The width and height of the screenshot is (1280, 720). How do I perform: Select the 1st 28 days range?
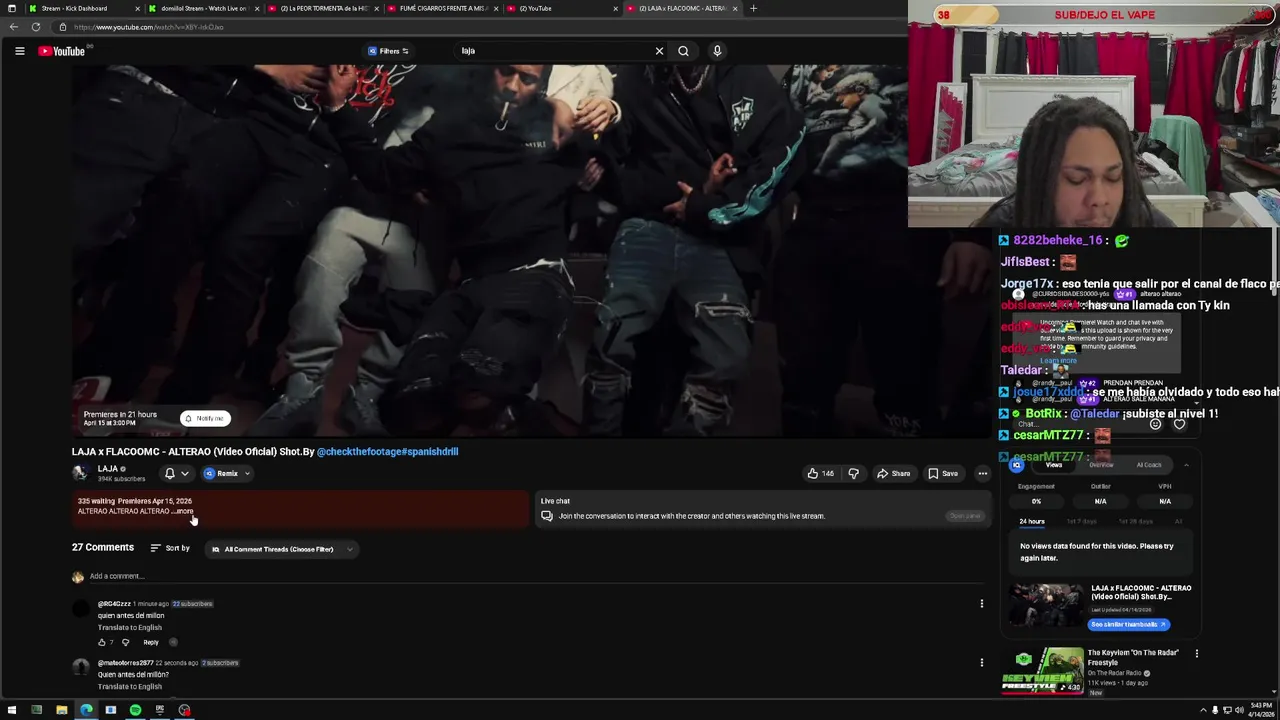[1135, 521]
